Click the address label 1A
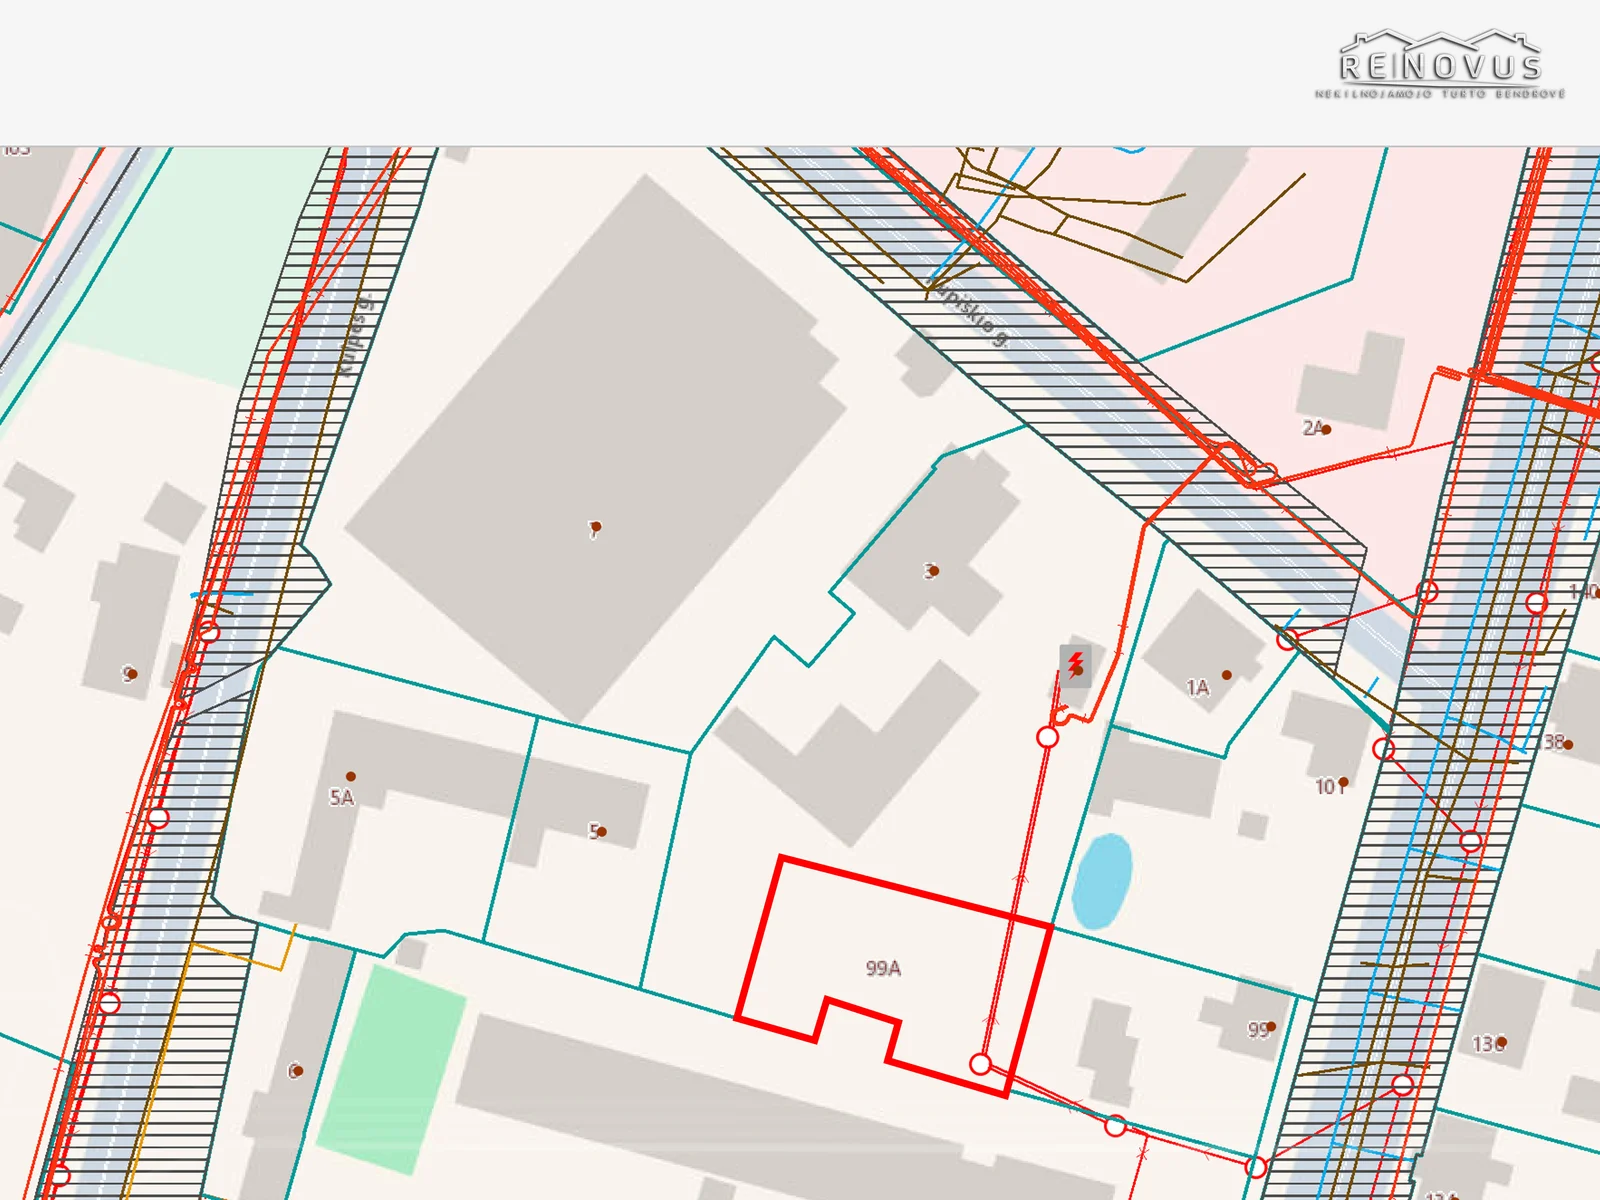 pyautogui.click(x=1197, y=687)
